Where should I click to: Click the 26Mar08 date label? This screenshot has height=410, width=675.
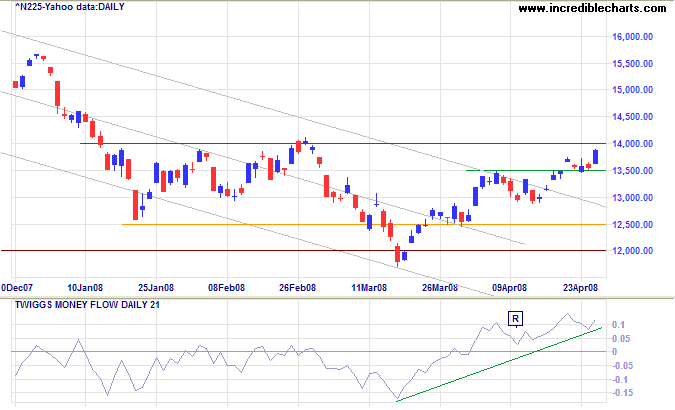coord(440,288)
